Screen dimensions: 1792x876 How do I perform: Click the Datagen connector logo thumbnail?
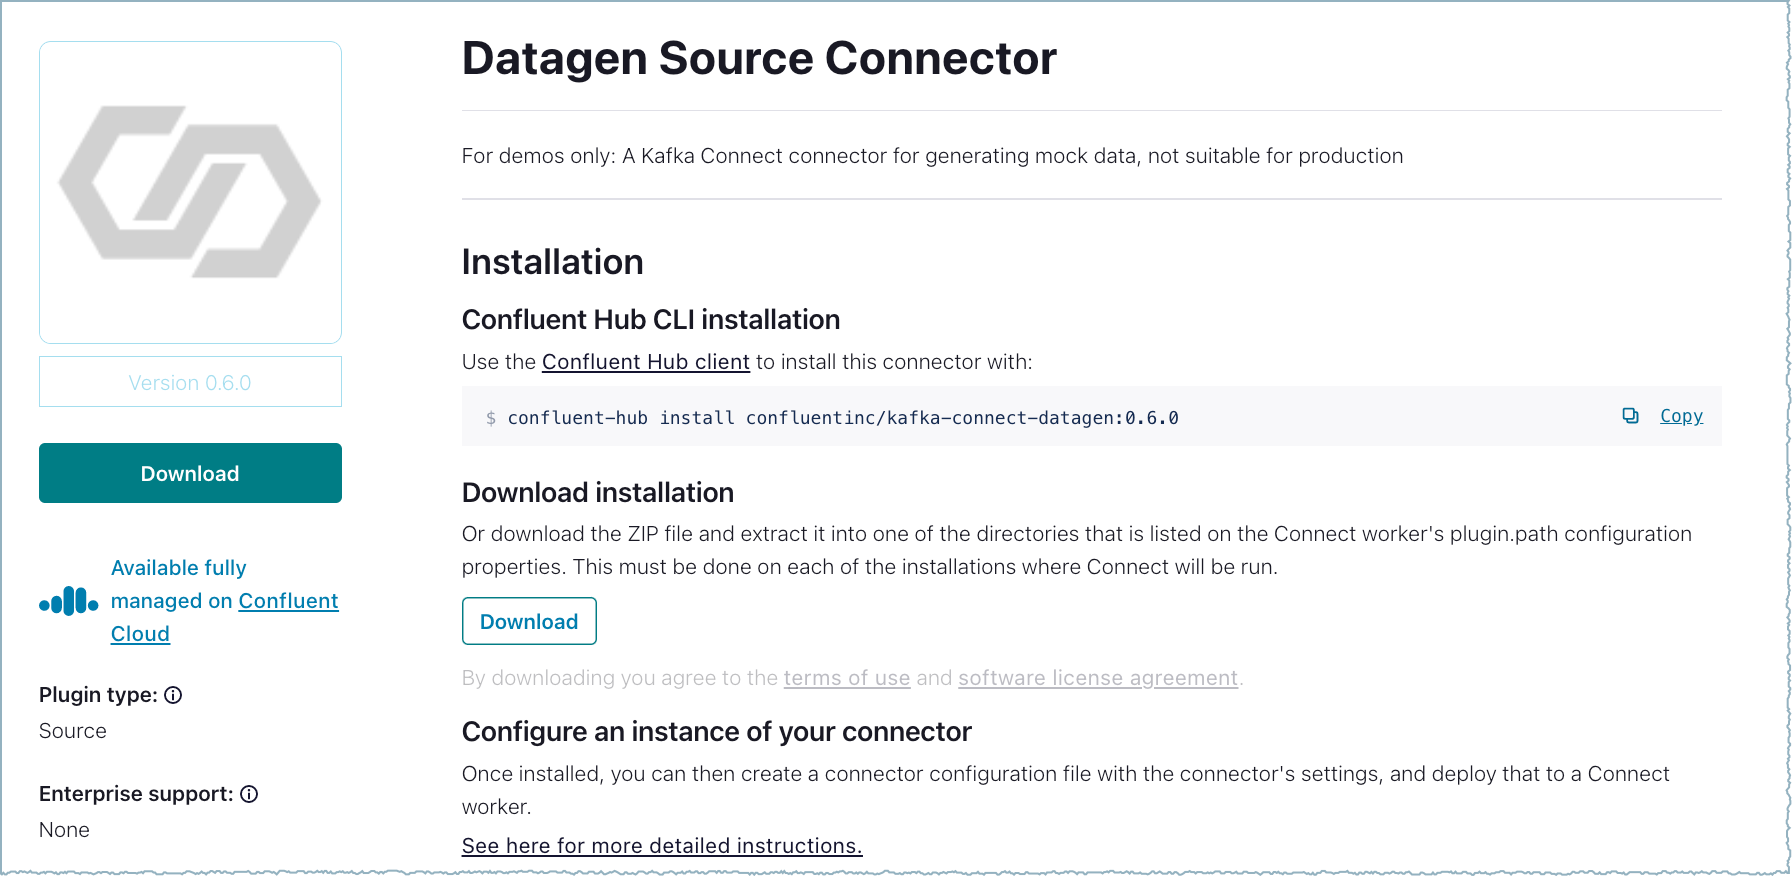pyautogui.click(x=190, y=192)
